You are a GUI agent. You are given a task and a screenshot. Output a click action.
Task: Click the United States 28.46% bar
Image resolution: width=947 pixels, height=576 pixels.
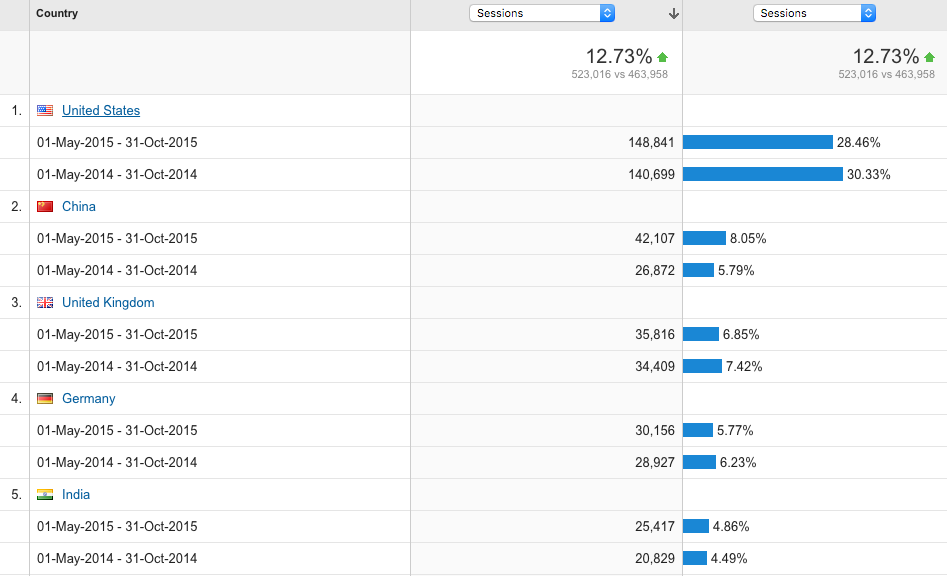coord(757,143)
